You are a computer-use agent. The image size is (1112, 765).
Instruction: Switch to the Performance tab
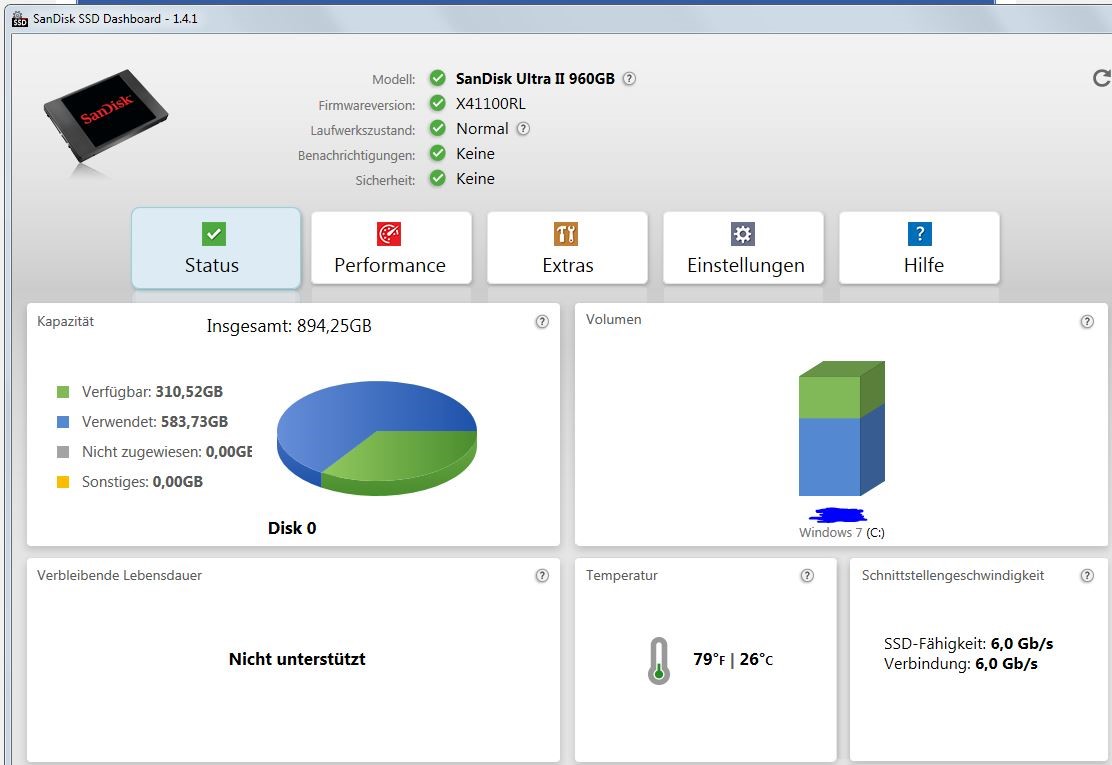[x=391, y=248]
